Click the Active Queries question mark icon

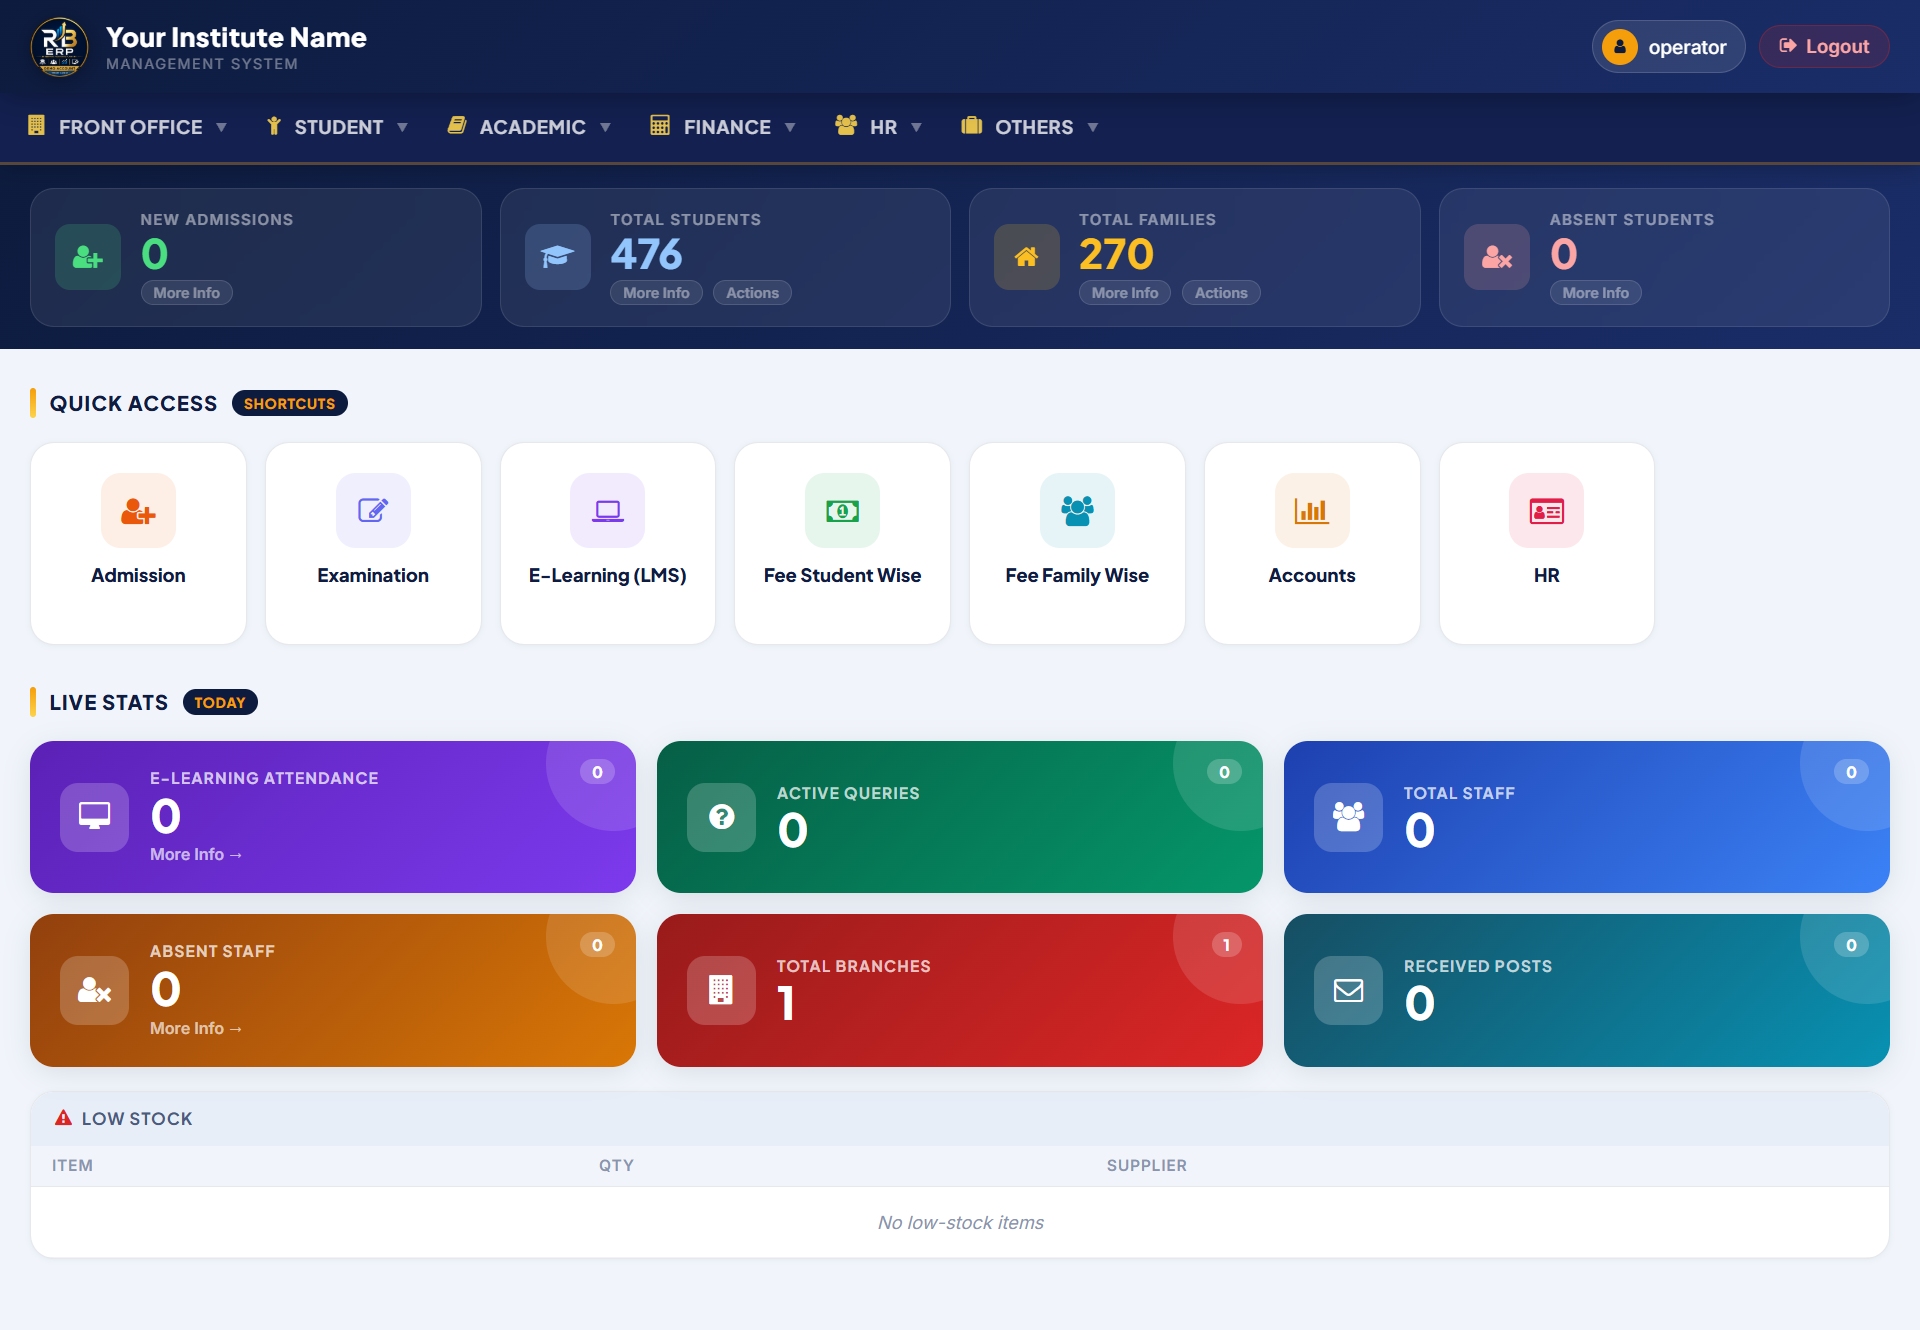click(722, 817)
